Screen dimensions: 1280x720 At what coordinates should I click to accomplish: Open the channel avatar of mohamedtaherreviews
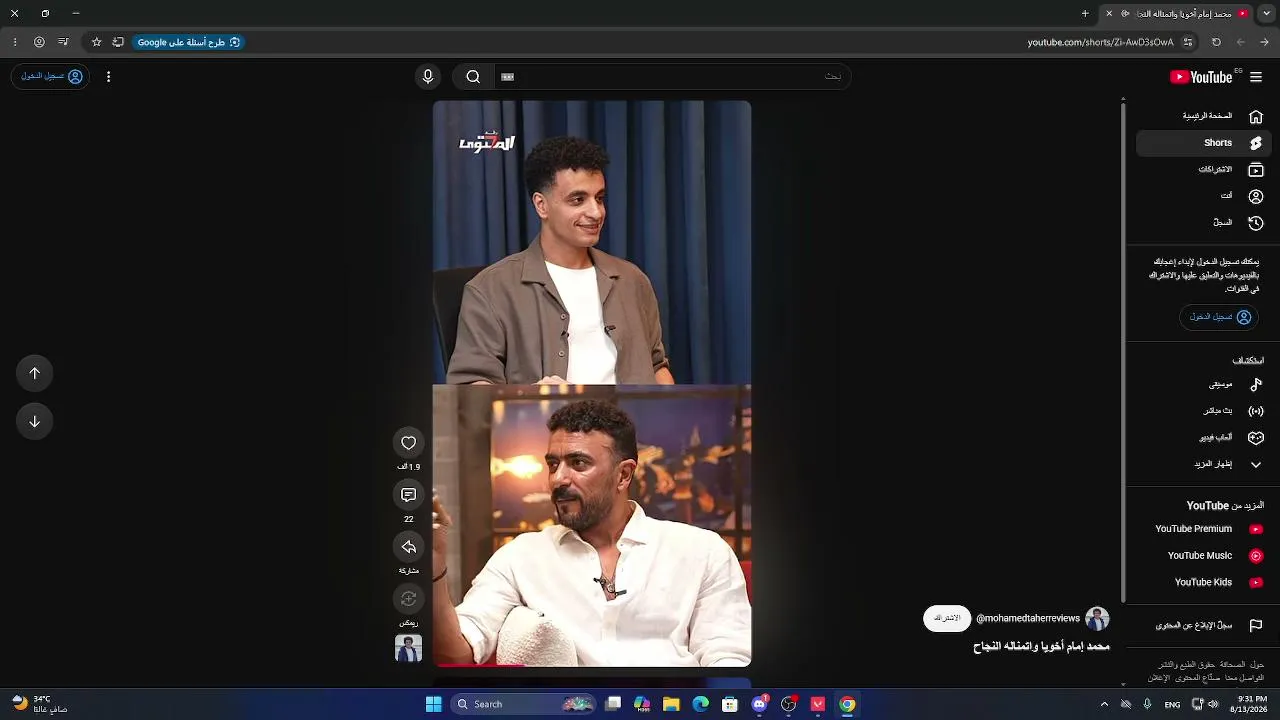pyautogui.click(x=1097, y=618)
